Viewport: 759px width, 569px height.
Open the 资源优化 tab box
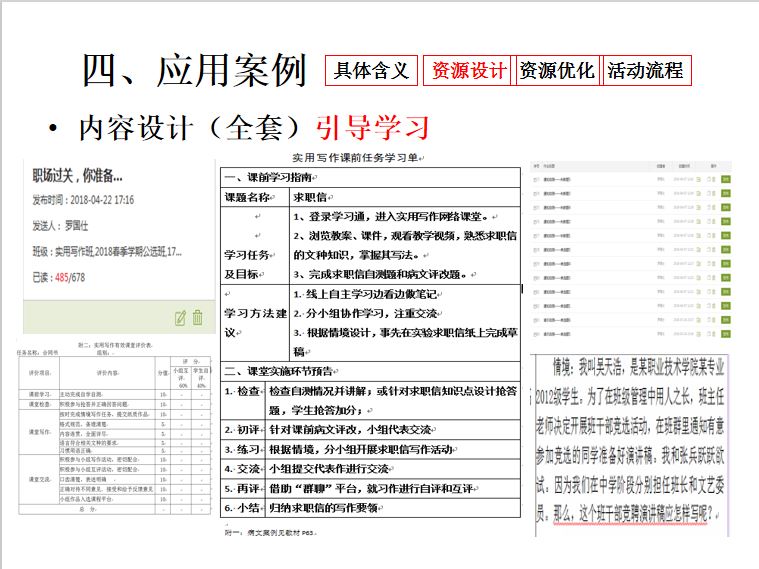pyautogui.click(x=557, y=71)
